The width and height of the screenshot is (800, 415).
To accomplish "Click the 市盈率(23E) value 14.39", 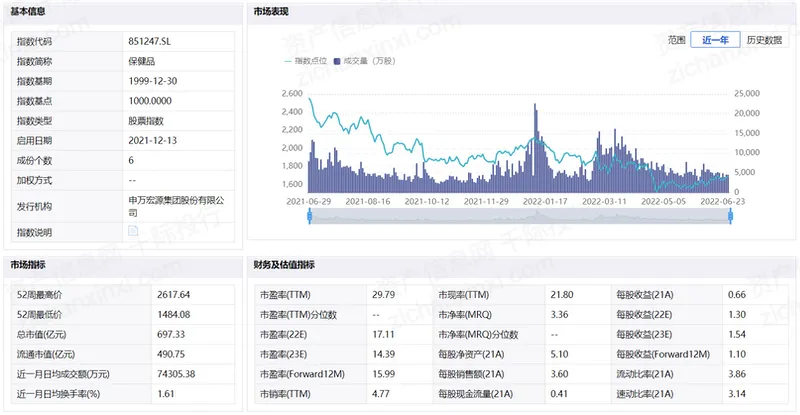I will pyautogui.click(x=383, y=354).
